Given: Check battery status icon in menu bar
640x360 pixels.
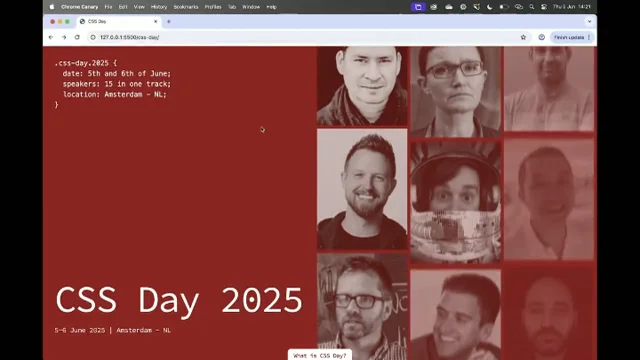Looking at the screenshot, I should point(504,7).
